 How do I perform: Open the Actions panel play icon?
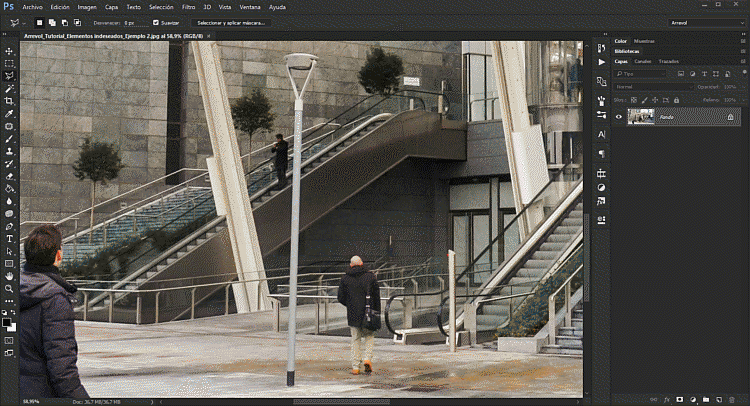tap(601, 62)
